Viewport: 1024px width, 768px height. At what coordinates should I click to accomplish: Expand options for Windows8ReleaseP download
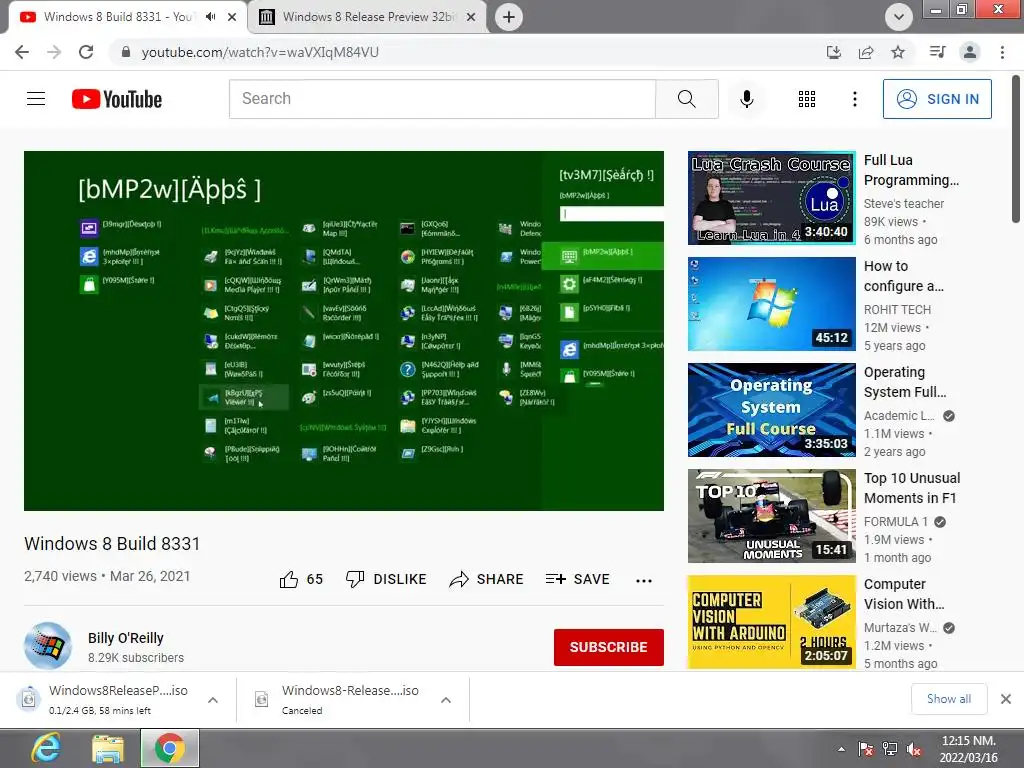(x=213, y=700)
